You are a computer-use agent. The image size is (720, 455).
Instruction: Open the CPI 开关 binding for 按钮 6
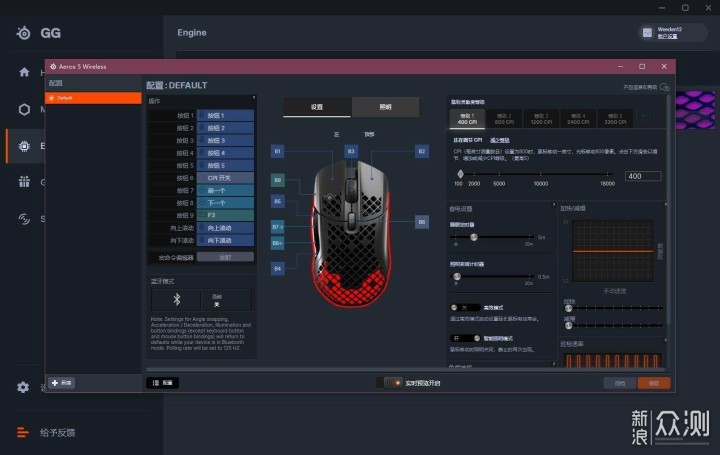pos(225,178)
